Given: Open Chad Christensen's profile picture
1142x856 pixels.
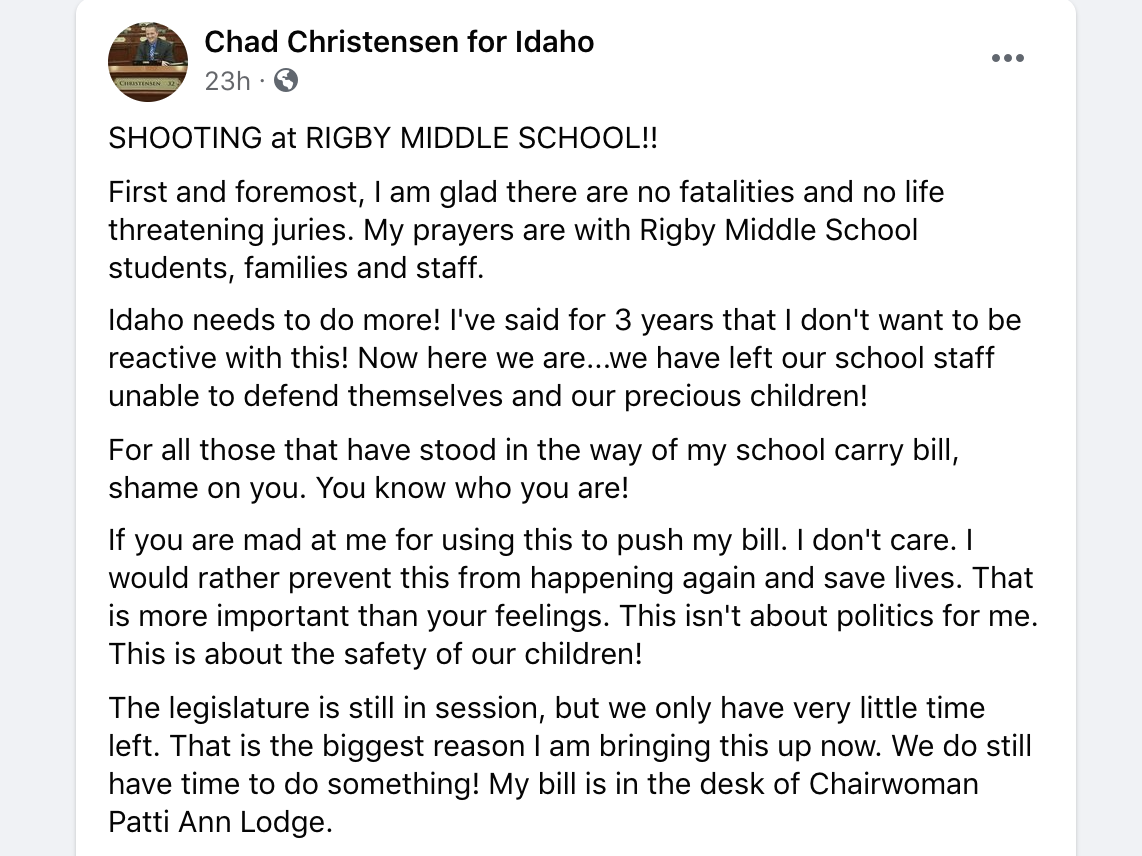Looking at the screenshot, I should pos(148,62).
